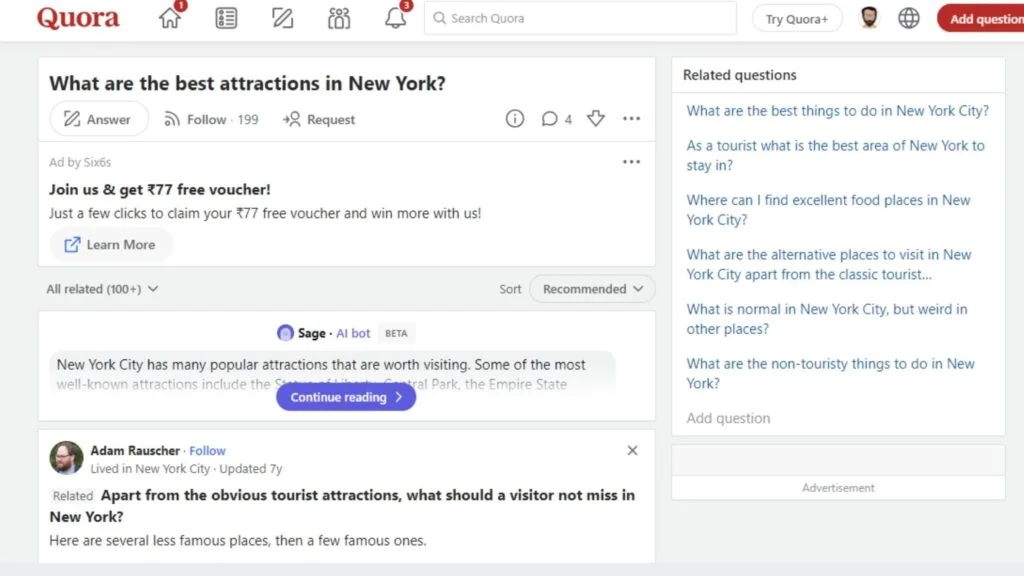Open Adam Rauscher's profile picture
The image size is (1024, 576).
67,458
